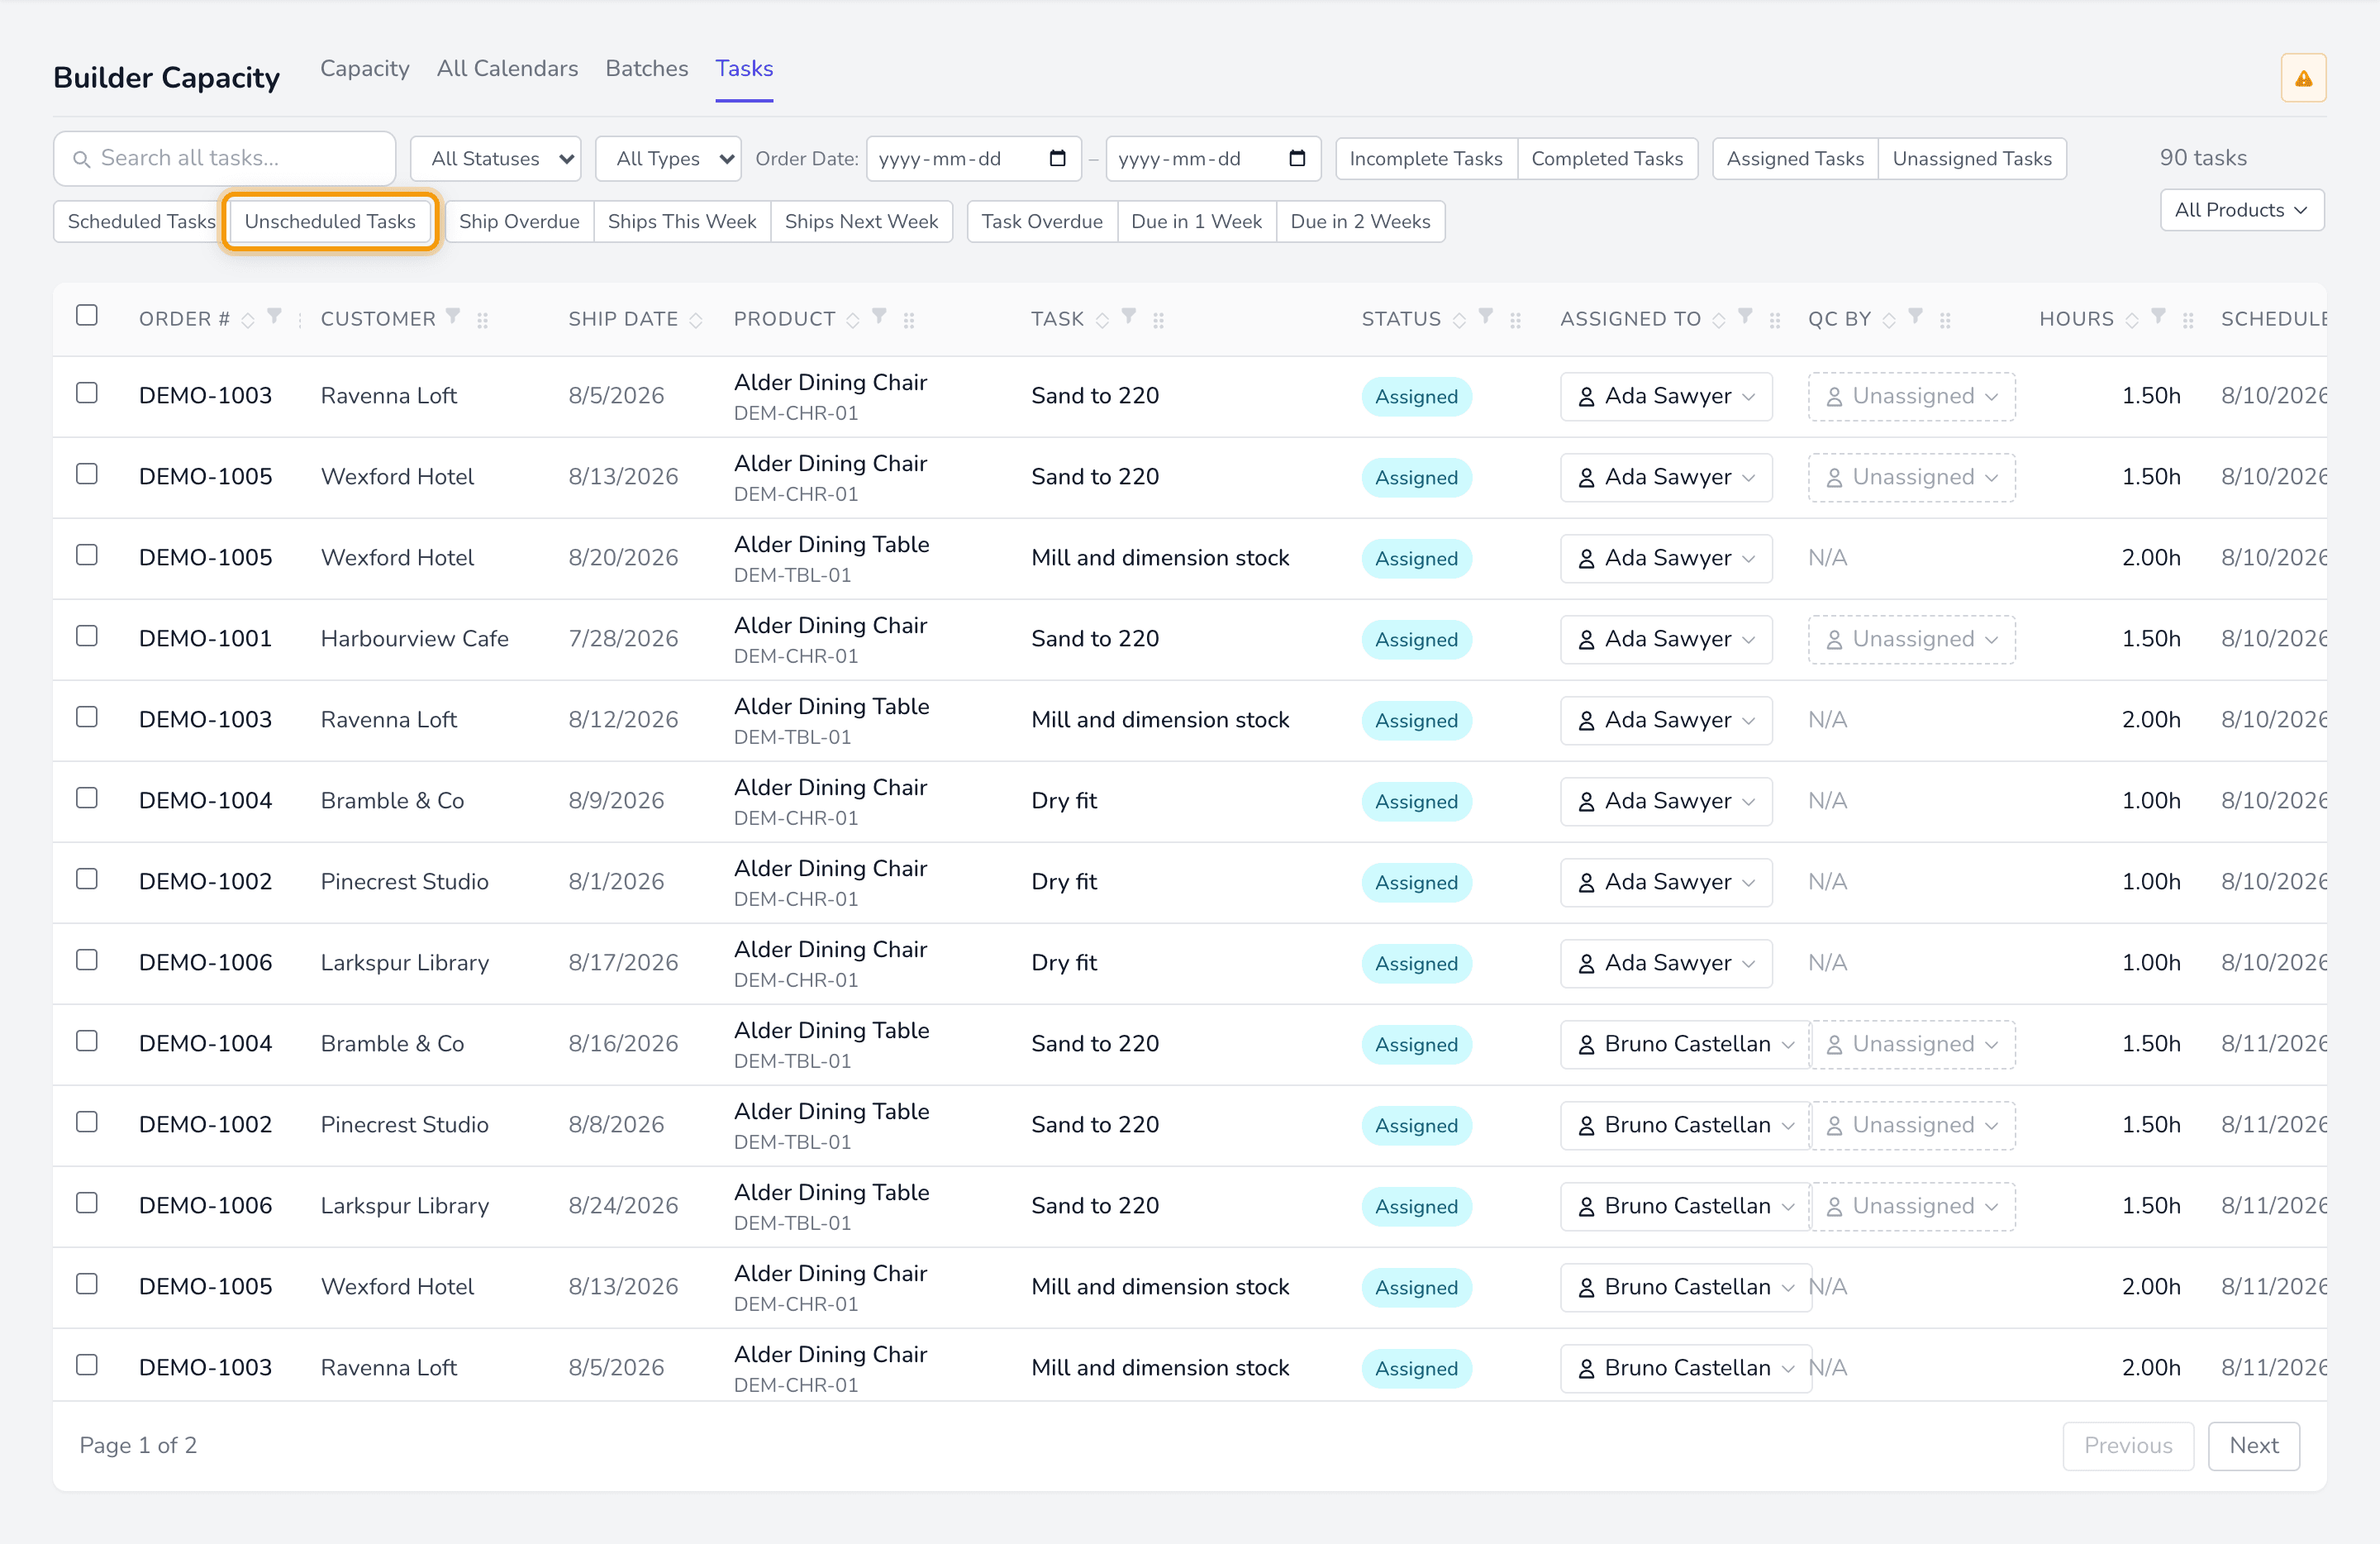
Task: Check the DEMO-1003 Ravenna Loft 8/5/2026 Sand to 220 row
Action: click(87, 393)
